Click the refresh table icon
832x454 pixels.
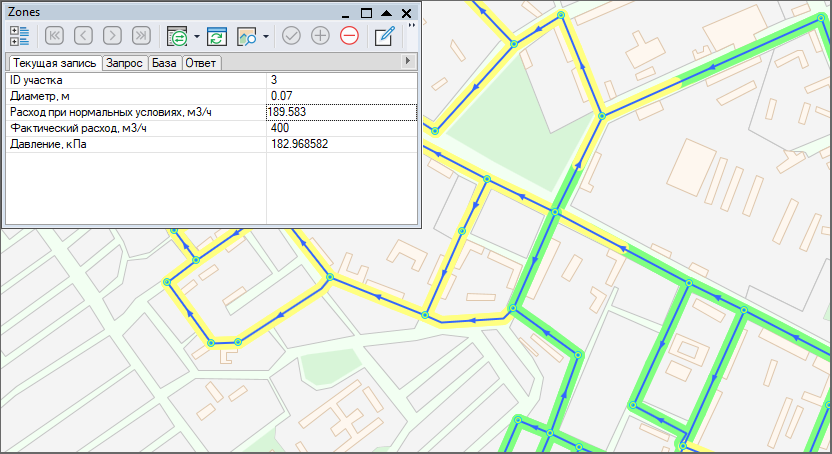tap(218, 36)
